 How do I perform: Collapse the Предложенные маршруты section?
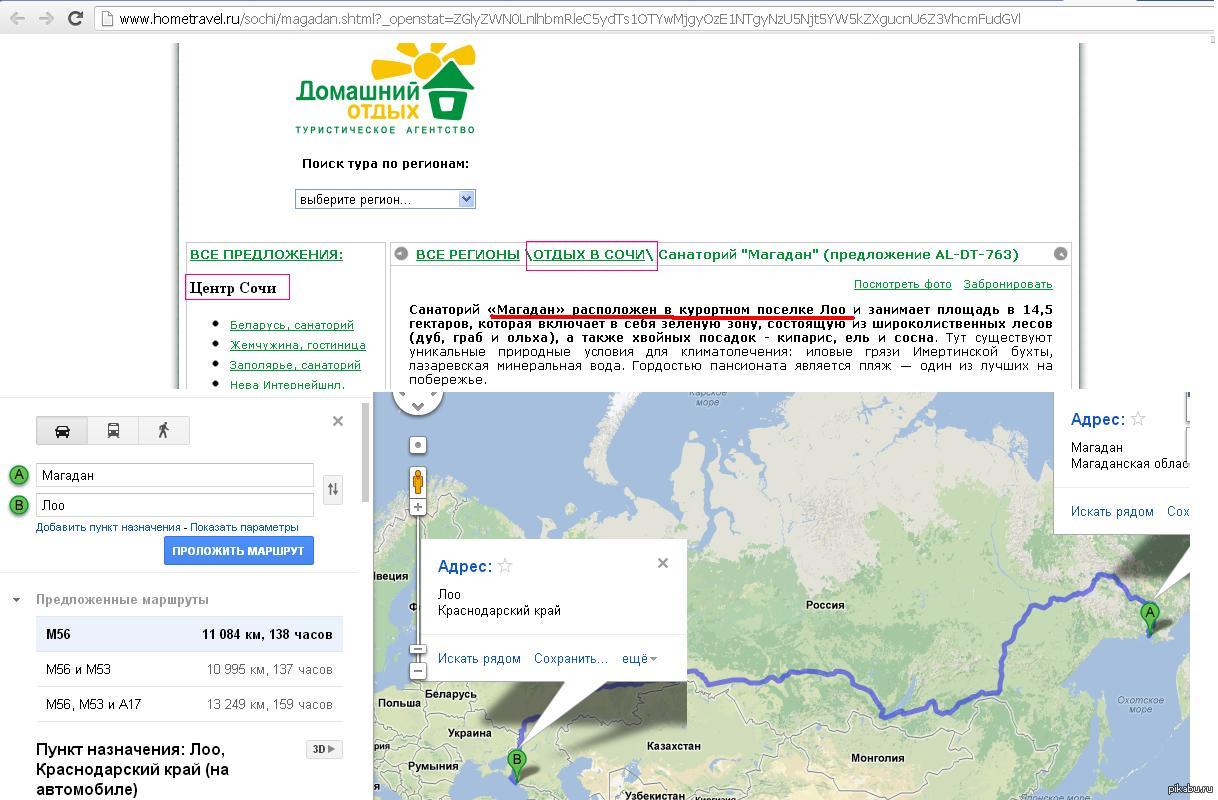pyautogui.click(x=16, y=600)
